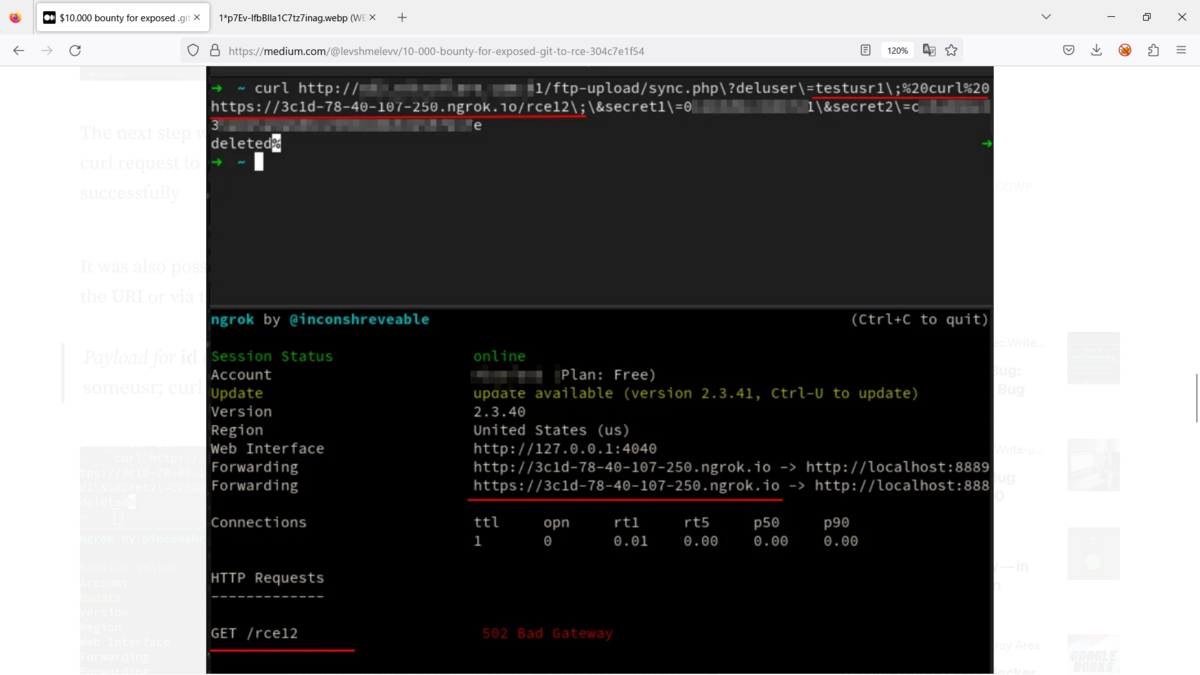
Task: Open the Firefox application menu
Action: click(x=1181, y=50)
